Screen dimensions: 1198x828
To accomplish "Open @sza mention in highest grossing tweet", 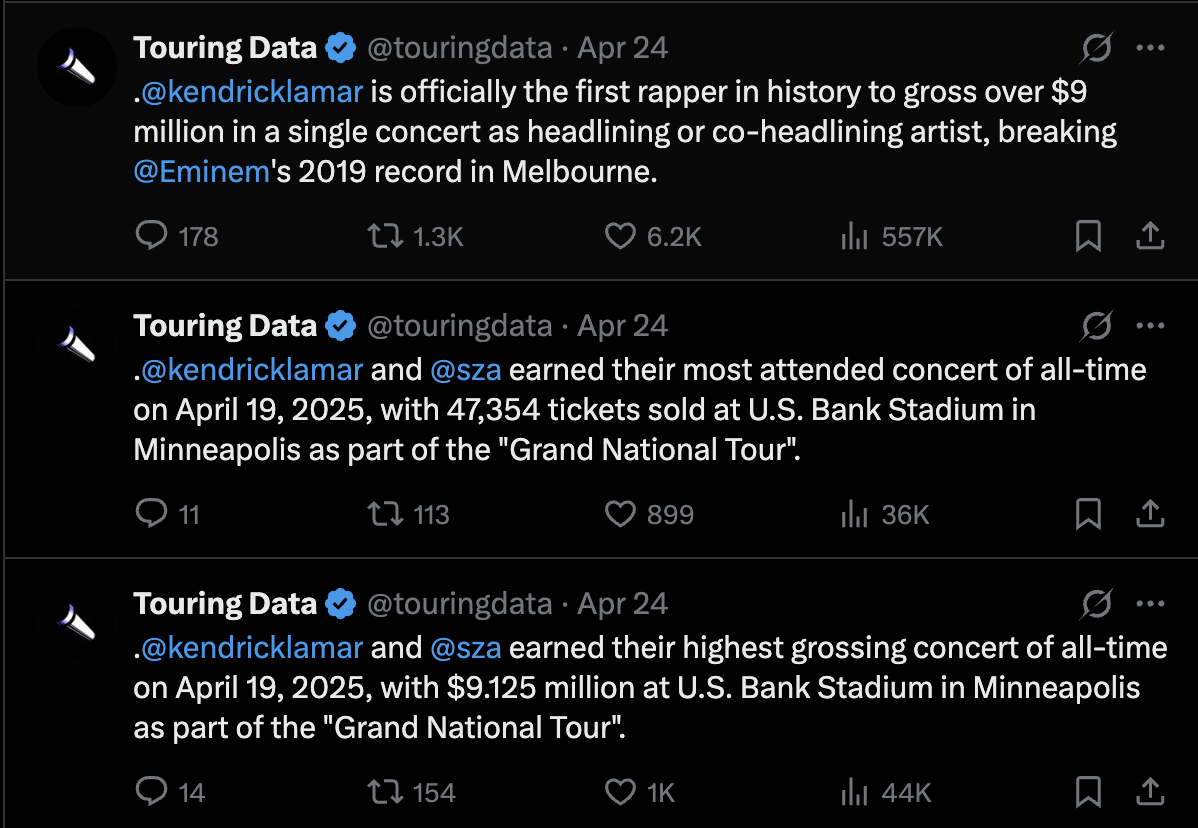I will tap(465, 648).
